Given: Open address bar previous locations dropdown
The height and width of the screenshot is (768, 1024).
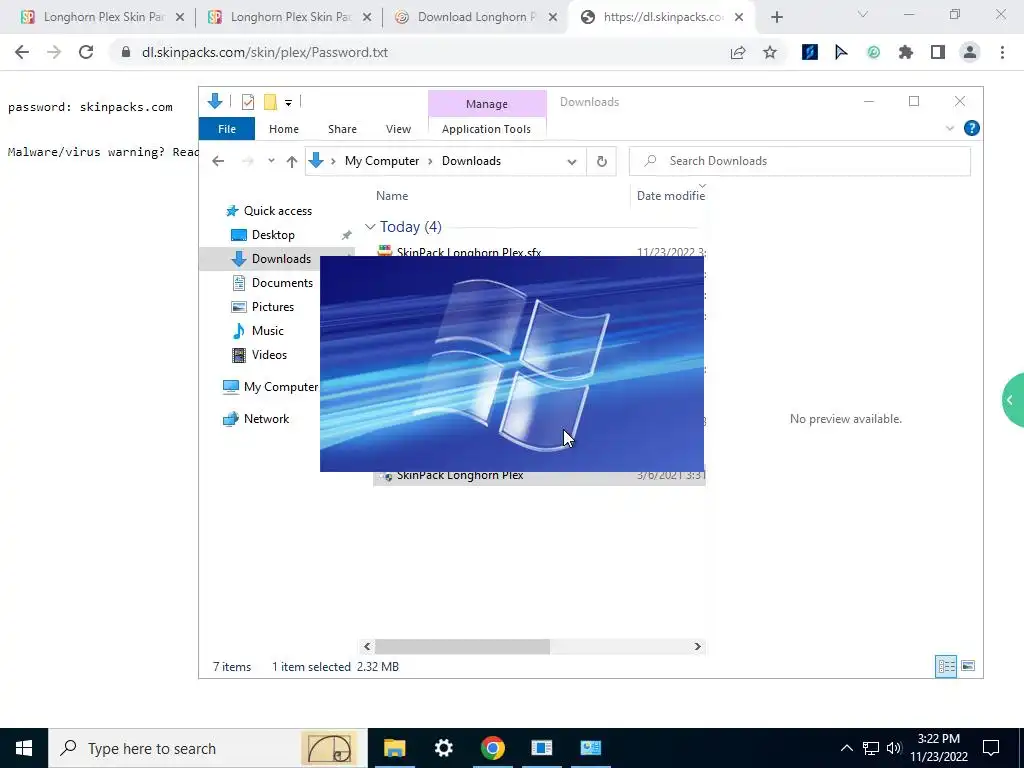Looking at the screenshot, I should coord(571,161).
